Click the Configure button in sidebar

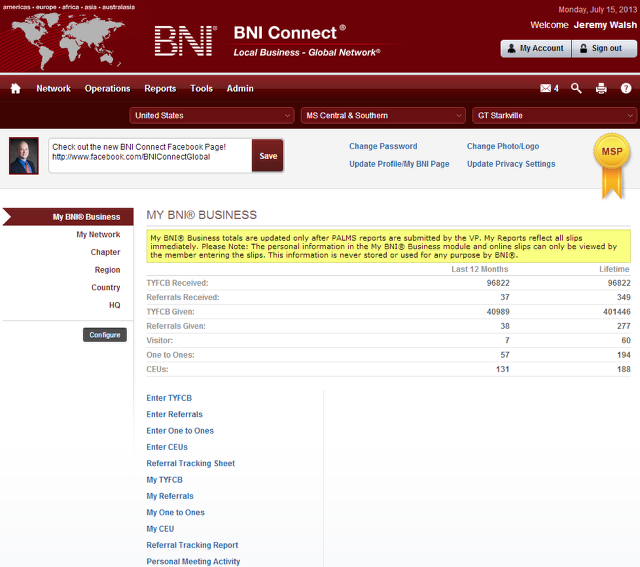point(105,335)
